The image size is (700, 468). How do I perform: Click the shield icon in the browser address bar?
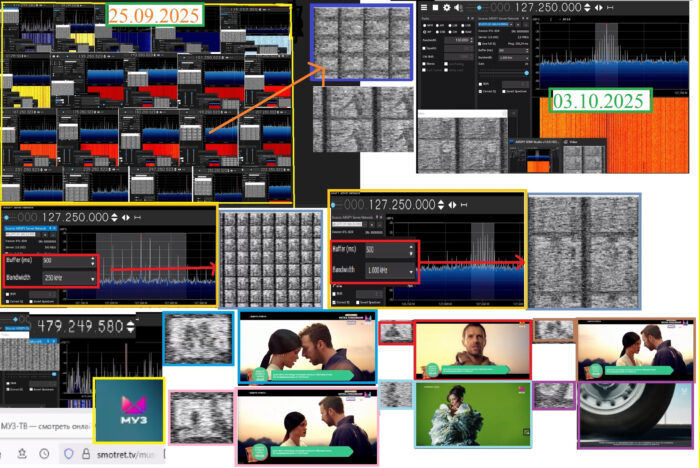[68, 453]
